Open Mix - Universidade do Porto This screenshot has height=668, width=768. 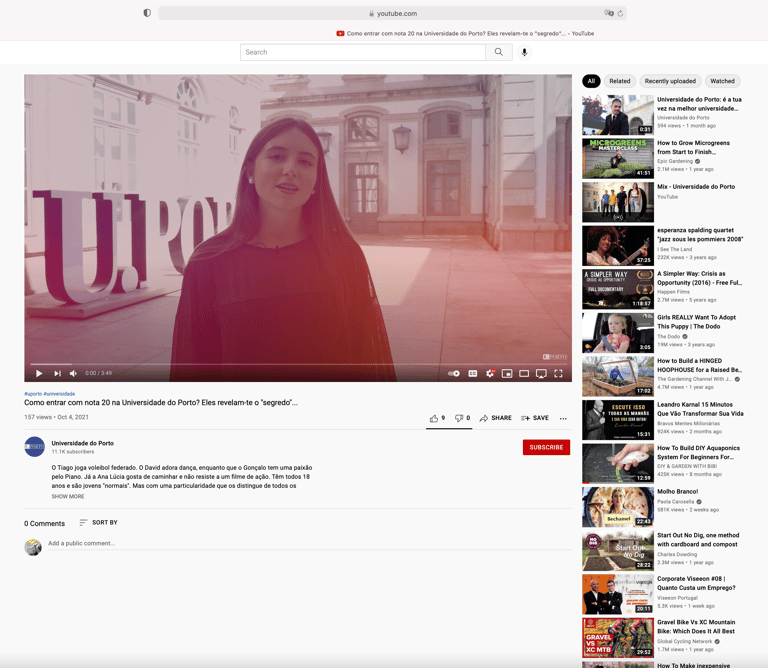[696, 187]
